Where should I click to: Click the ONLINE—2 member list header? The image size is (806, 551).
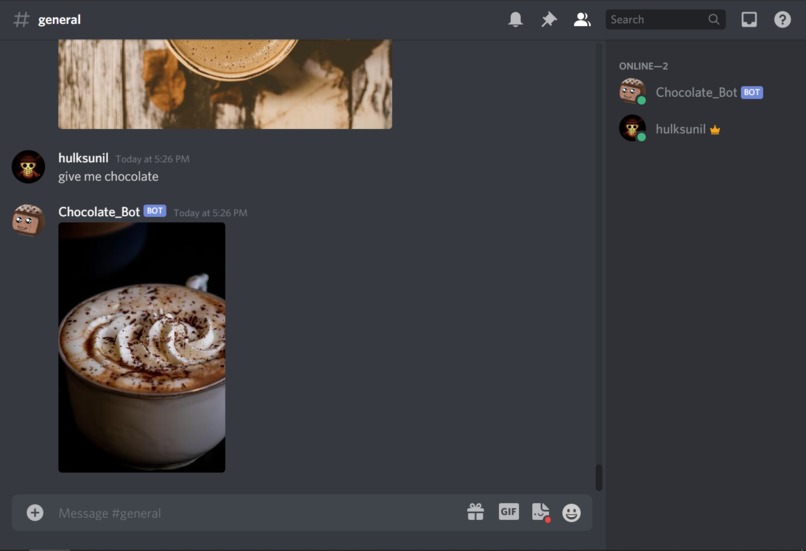[643, 66]
